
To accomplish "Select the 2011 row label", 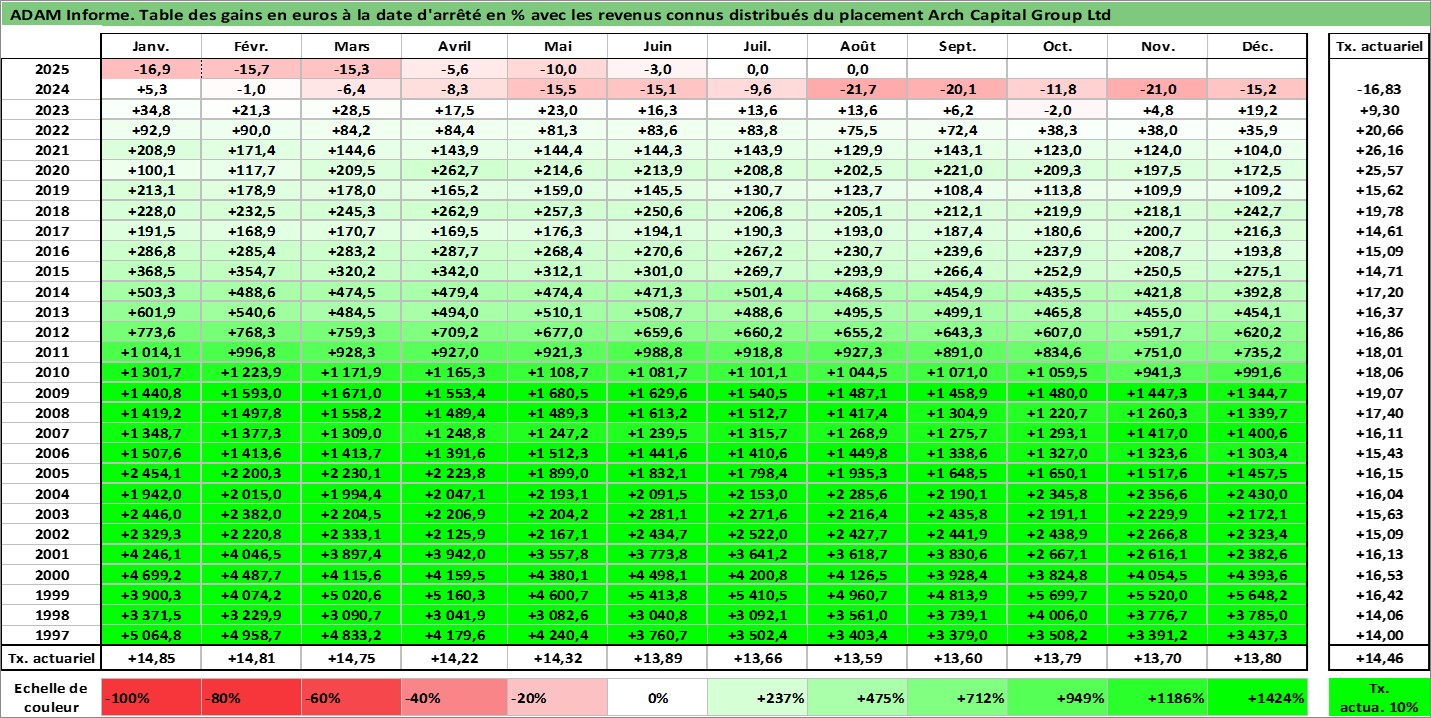I will point(50,352).
